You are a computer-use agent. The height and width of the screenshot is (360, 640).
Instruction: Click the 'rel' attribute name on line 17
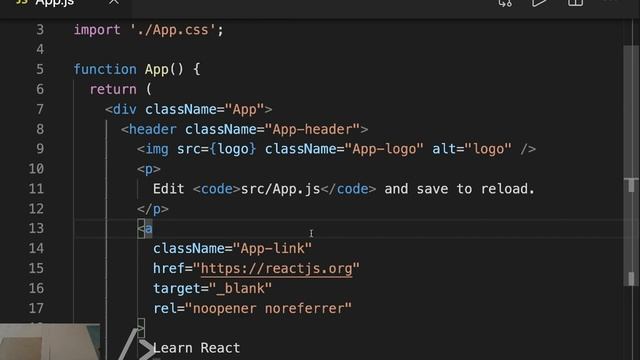pyautogui.click(x=164, y=309)
